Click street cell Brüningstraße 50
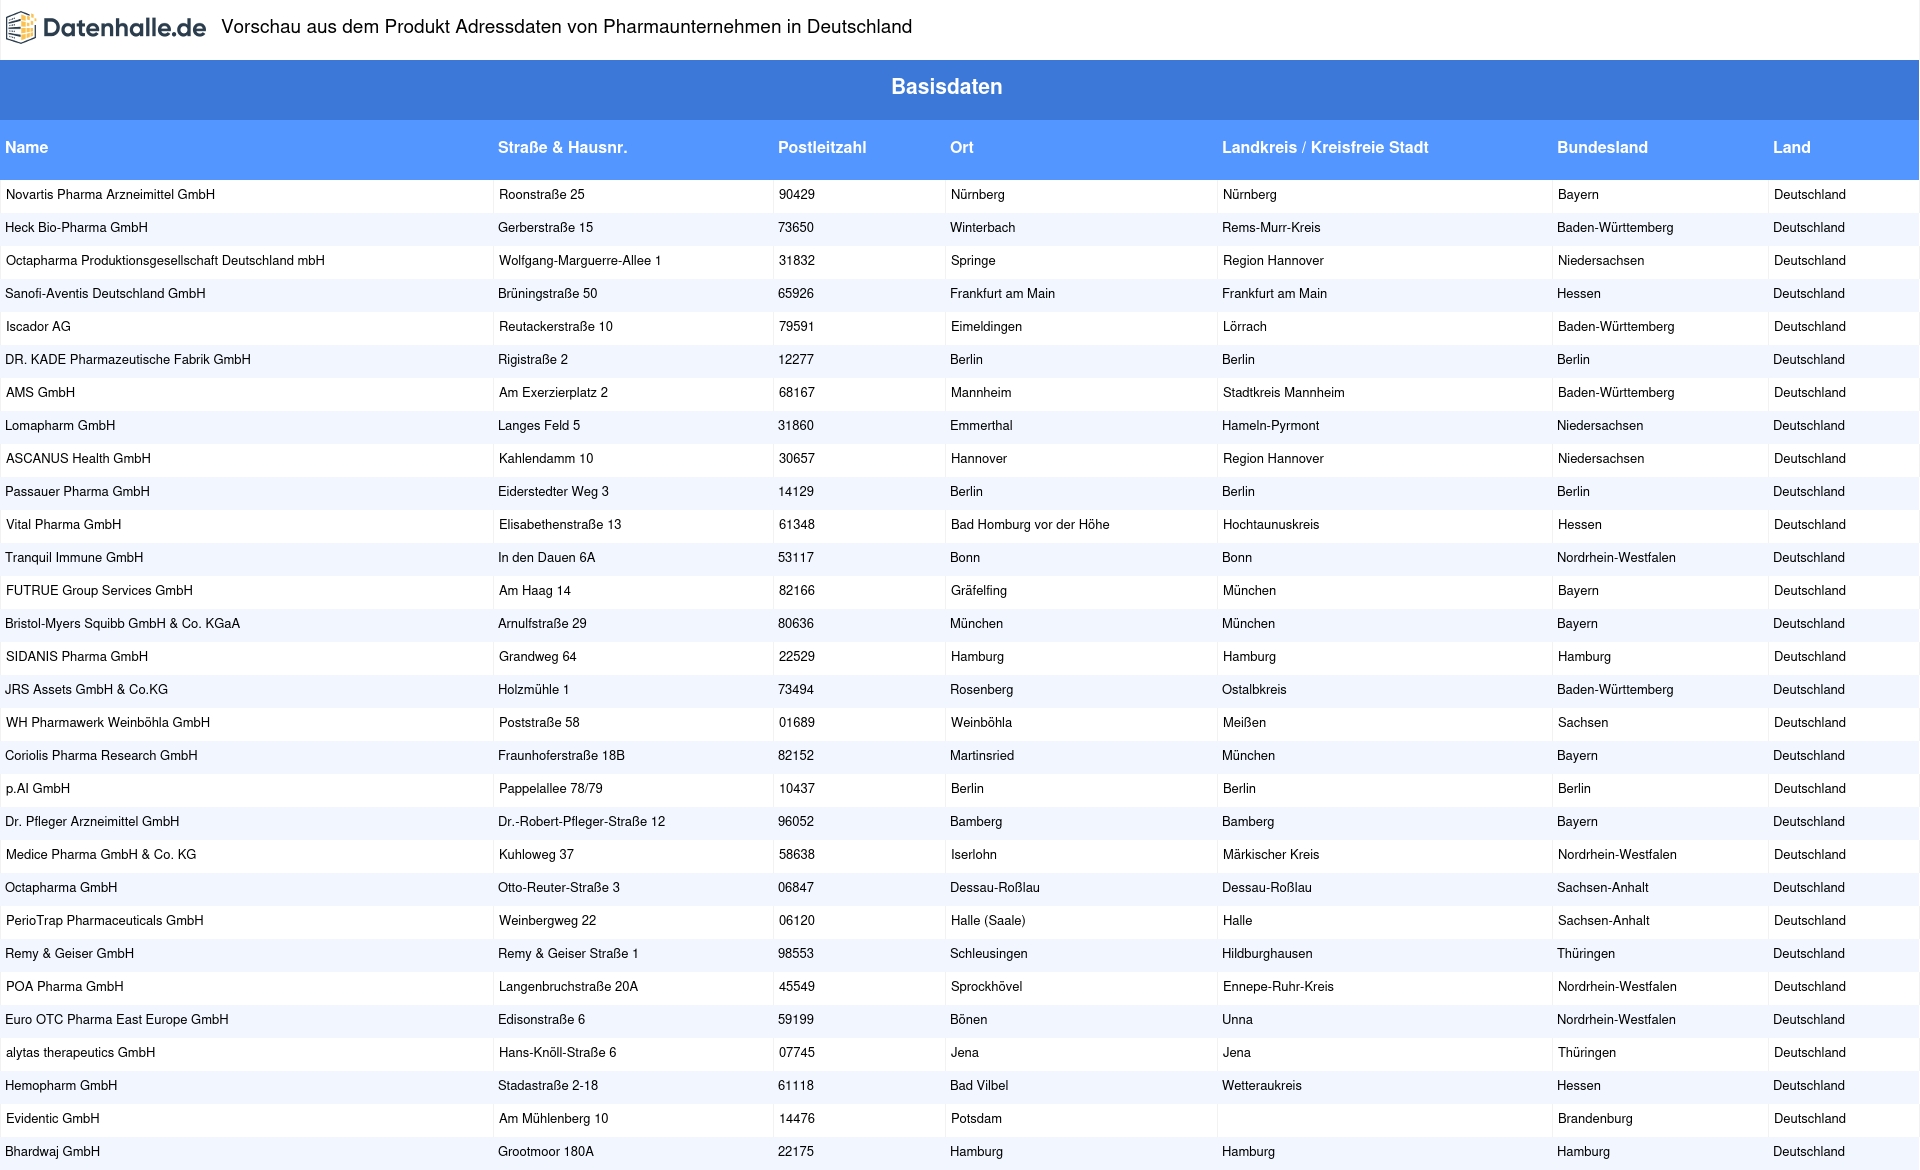This screenshot has height=1170, width=1920. tap(547, 294)
